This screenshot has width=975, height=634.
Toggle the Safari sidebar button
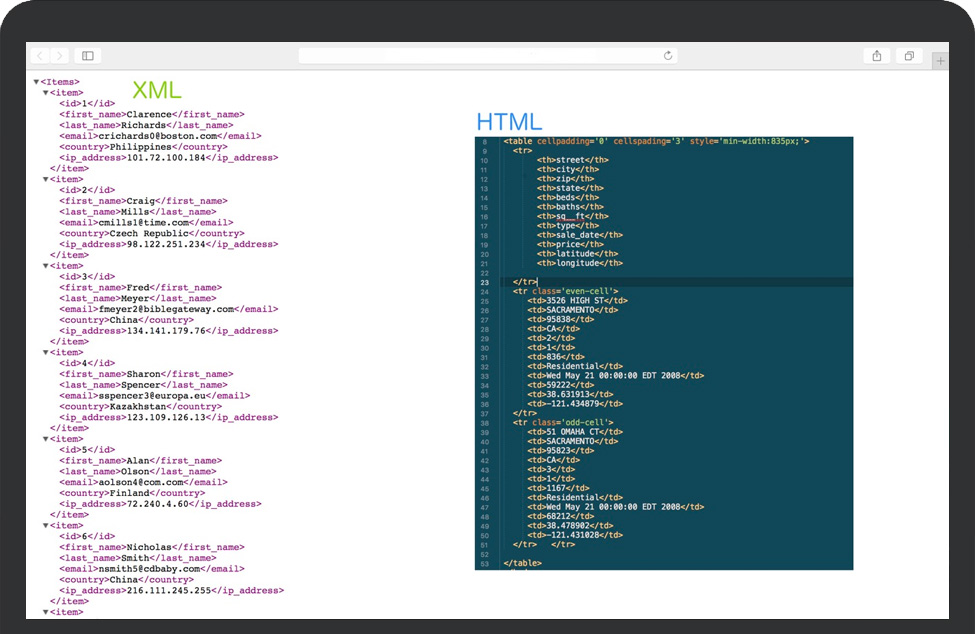[88, 56]
